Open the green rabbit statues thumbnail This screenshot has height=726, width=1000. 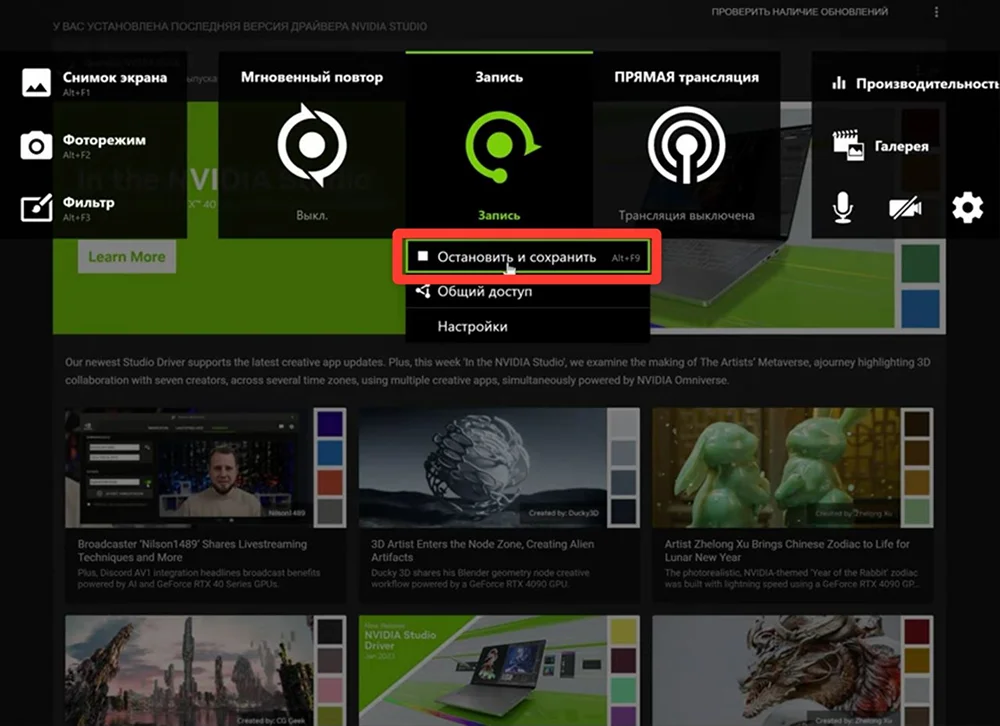point(775,467)
